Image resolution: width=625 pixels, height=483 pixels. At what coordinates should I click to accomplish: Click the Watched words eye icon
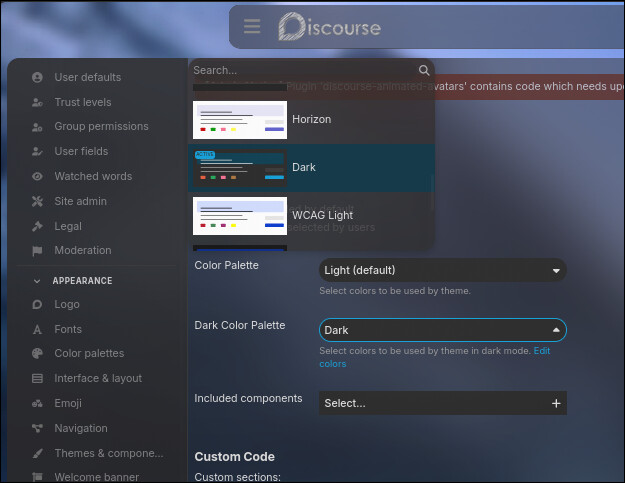tap(37, 176)
